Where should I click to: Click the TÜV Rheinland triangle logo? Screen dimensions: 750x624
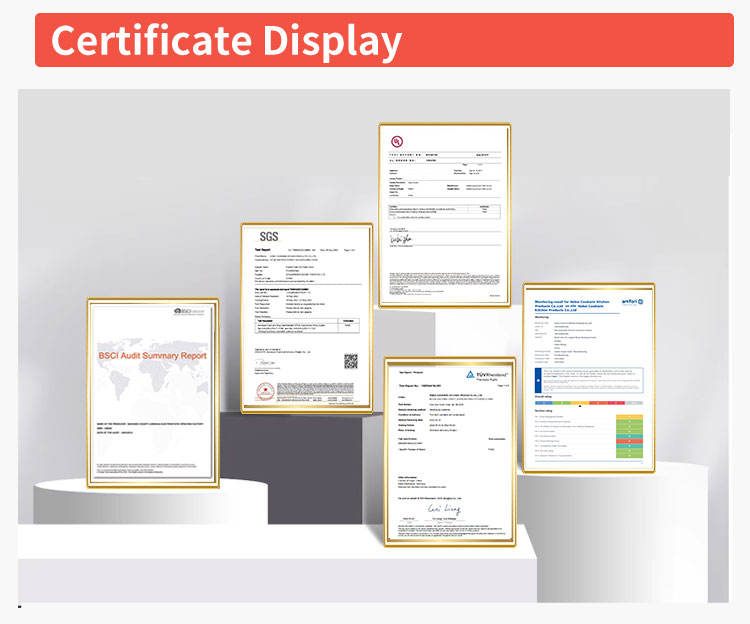(466, 371)
